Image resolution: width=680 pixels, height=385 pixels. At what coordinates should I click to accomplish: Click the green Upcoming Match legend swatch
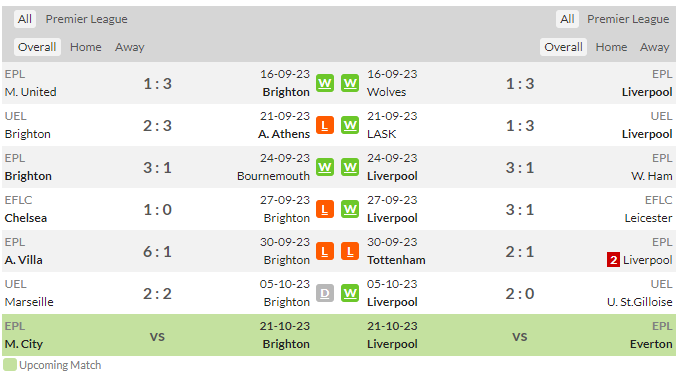tap(10, 365)
